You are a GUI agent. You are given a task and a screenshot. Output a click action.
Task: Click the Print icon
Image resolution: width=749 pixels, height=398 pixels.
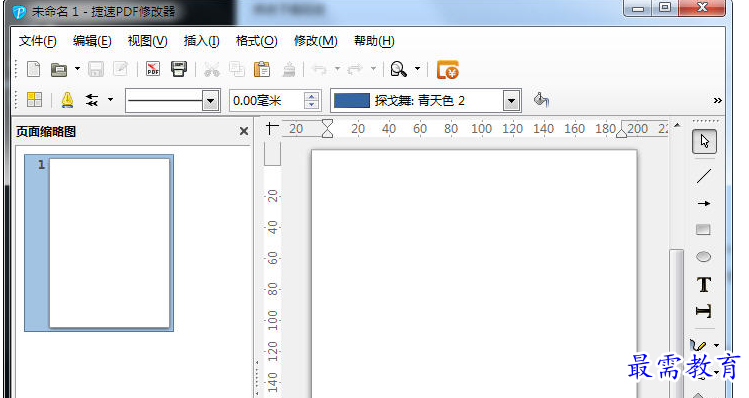coord(179,70)
